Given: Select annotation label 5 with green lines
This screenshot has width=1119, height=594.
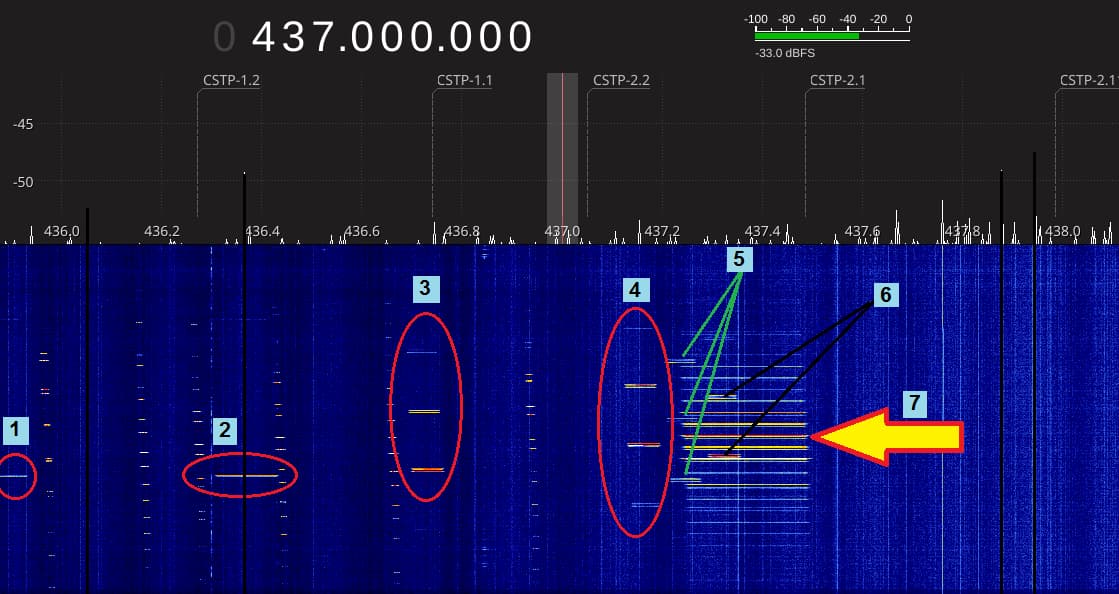Looking at the screenshot, I should click(739, 259).
